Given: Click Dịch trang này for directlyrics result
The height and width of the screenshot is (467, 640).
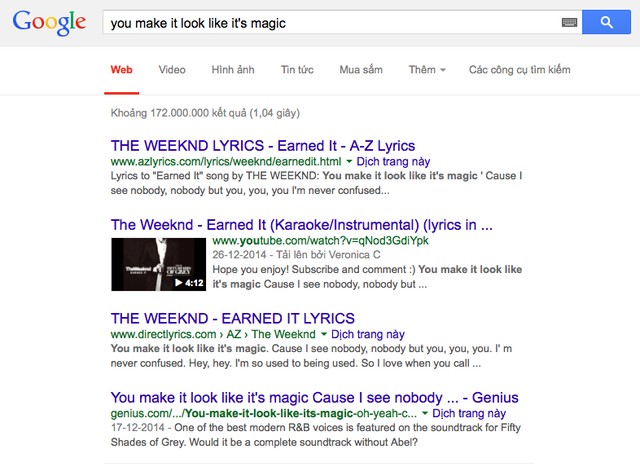Looking at the screenshot, I should pyautogui.click(x=368, y=334).
